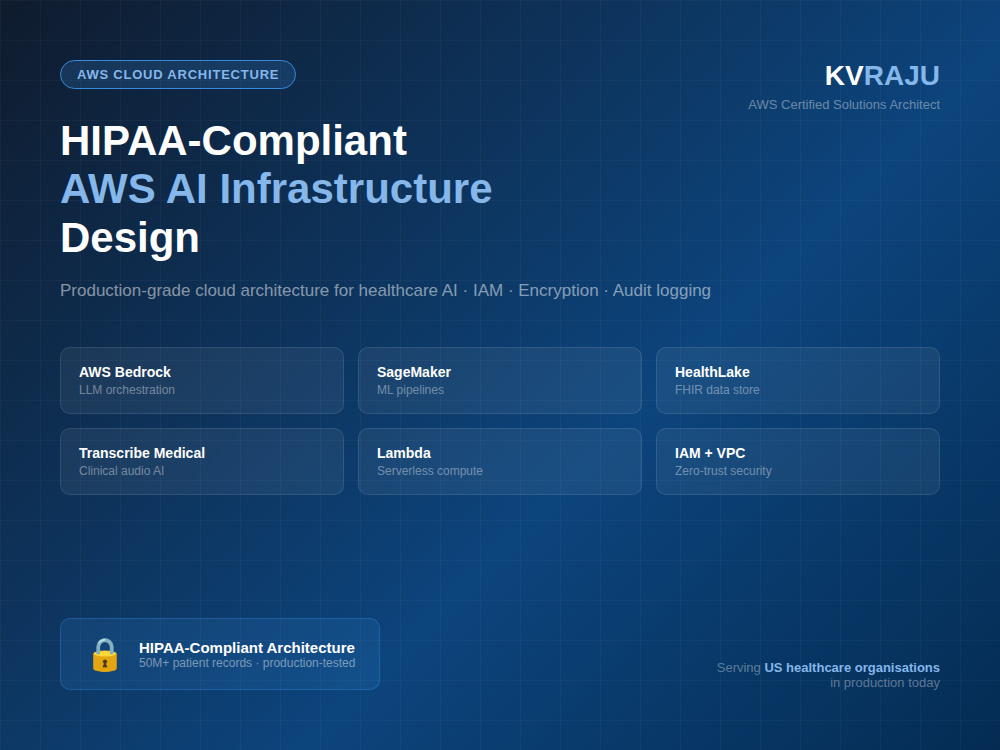Click the Serverless compute caption
The height and width of the screenshot is (750, 1000).
click(x=430, y=471)
